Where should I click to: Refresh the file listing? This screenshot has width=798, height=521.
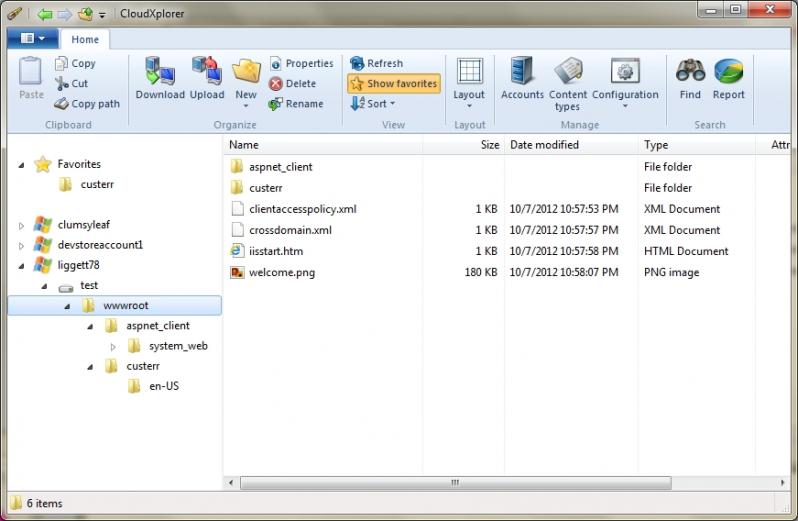(x=377, y=63)
